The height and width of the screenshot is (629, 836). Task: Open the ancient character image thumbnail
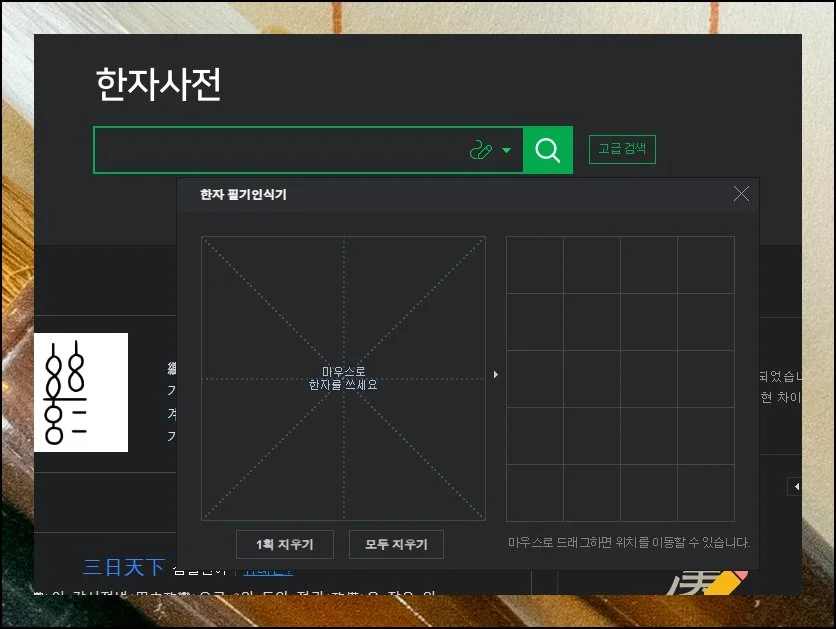click(81, 392)
